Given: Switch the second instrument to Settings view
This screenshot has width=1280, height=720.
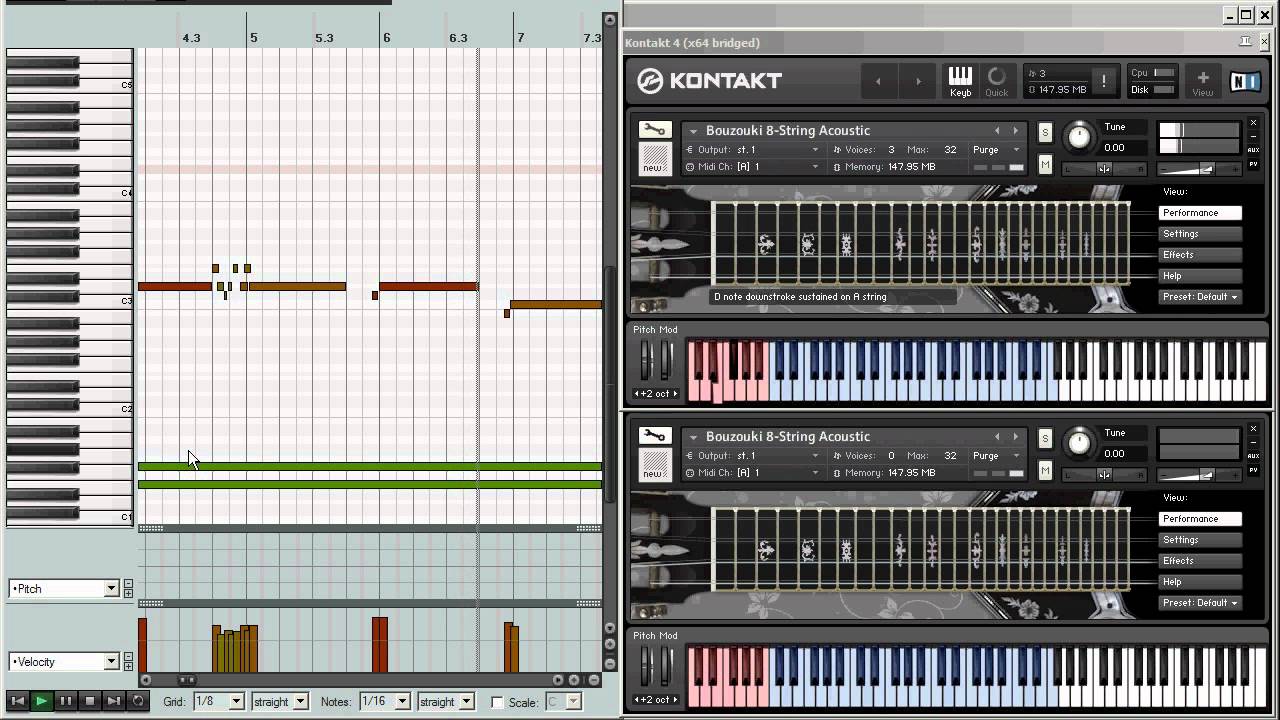Looking at the screenshot, I should 1200,540.
